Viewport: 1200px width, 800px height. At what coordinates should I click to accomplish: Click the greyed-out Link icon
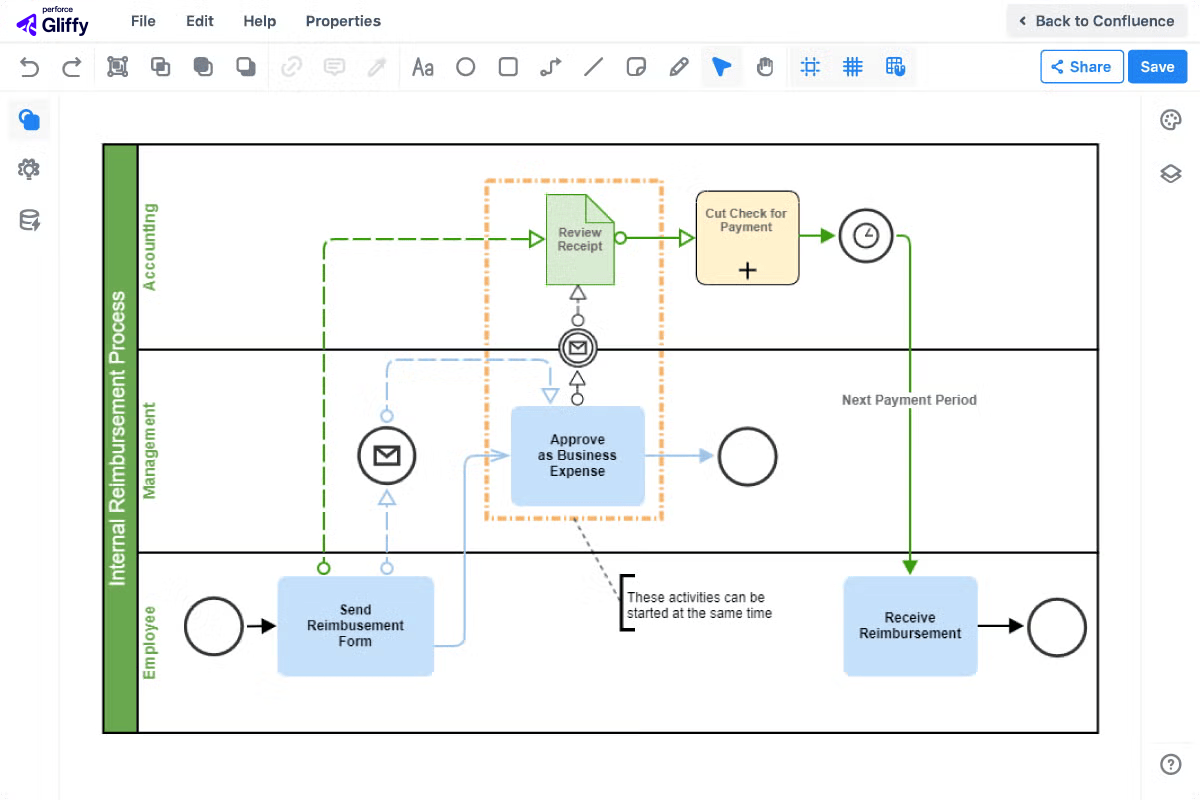pyautogui.click(x=292, y=67)
